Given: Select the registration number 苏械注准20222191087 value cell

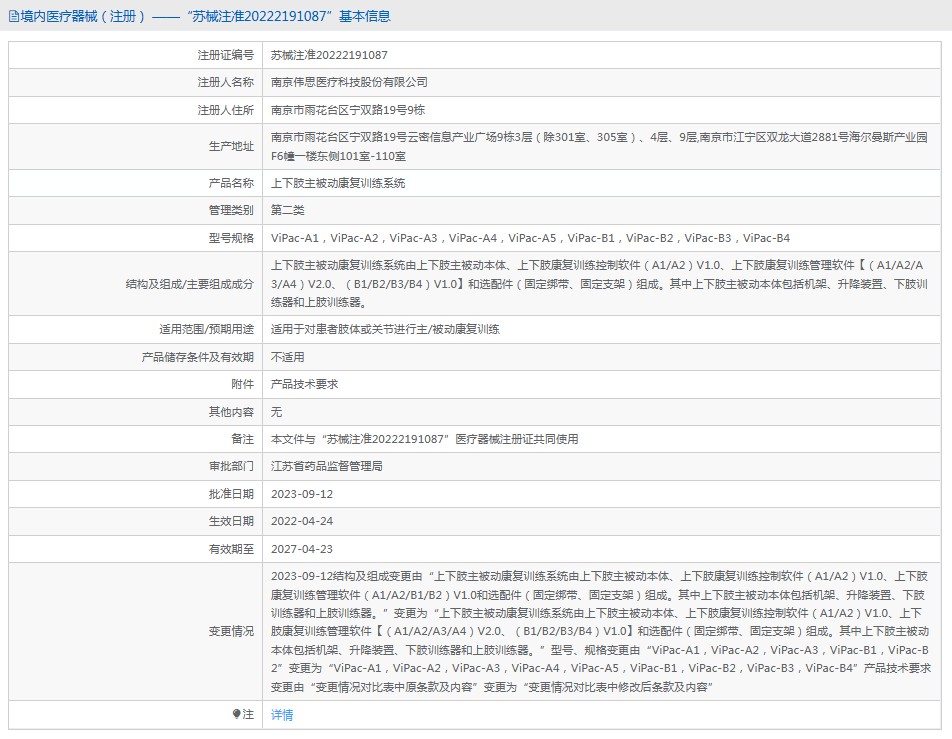Looking at the screenshot, I should tap(329, 56).
